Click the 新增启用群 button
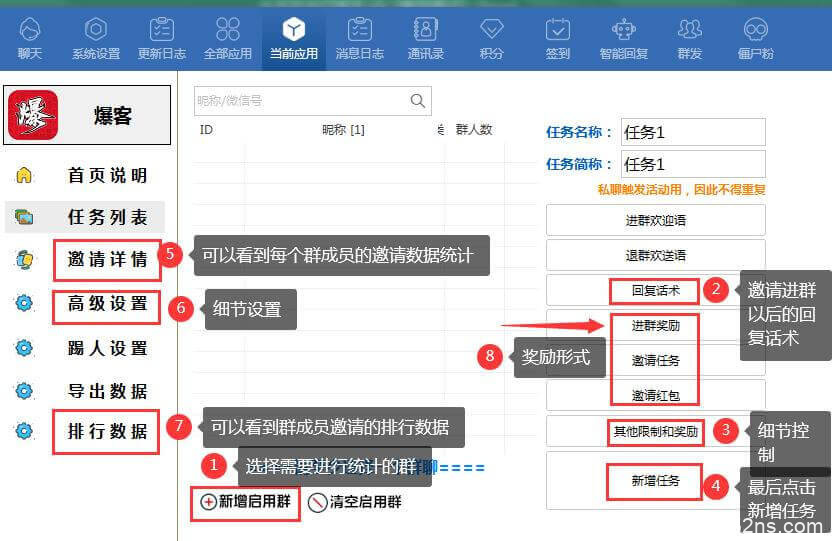832x541 pixels. (246, 502)
